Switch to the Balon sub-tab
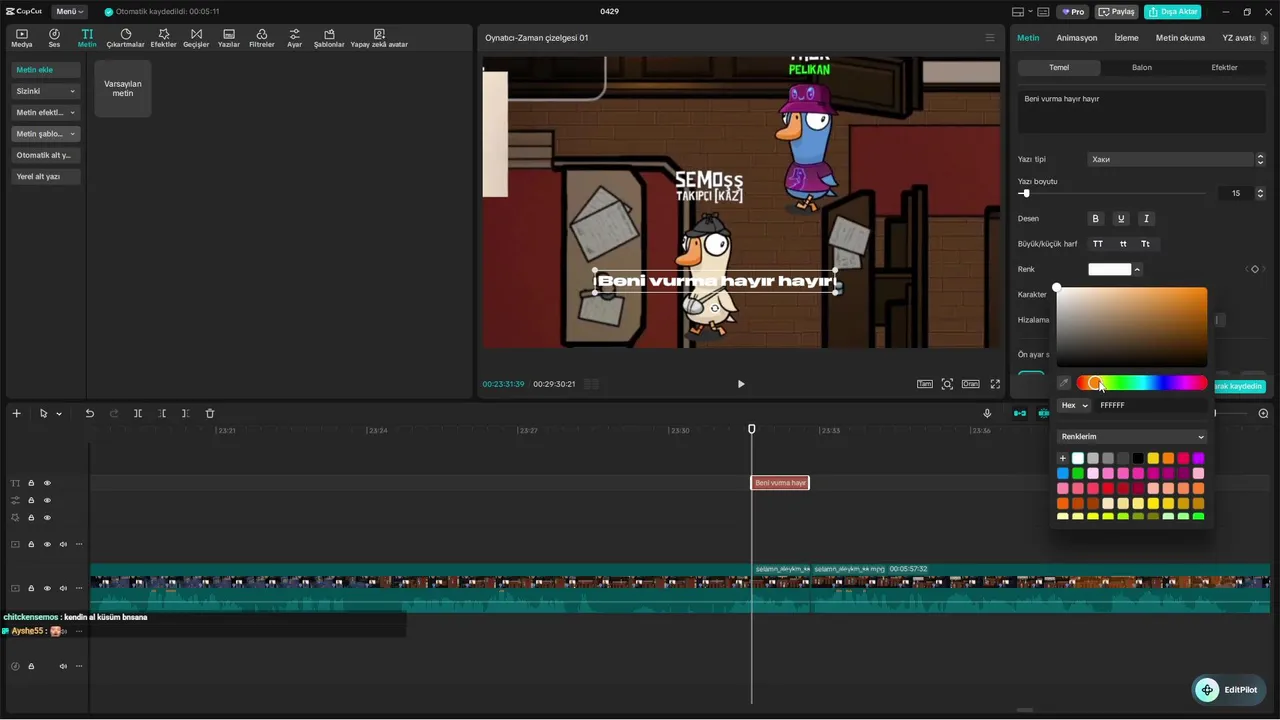This screenshot has width=1280, height=720. coord(1142,68)
